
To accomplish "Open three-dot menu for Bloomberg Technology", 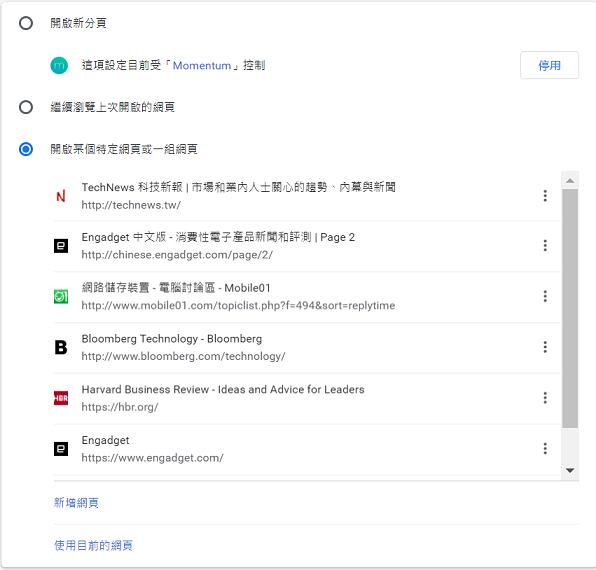I will (x=545, y=347).
